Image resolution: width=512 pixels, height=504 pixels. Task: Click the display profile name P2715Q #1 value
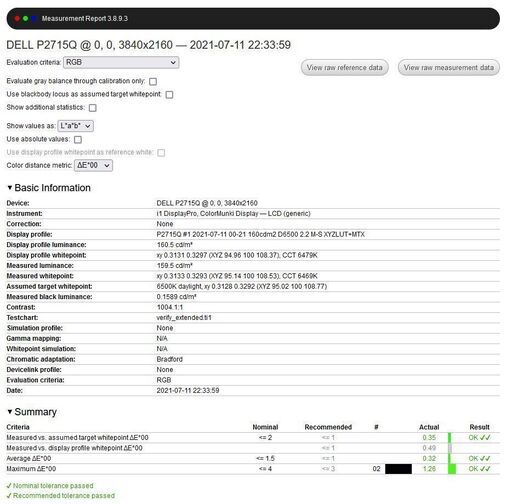pyautogui.click(x=260, y=235)
